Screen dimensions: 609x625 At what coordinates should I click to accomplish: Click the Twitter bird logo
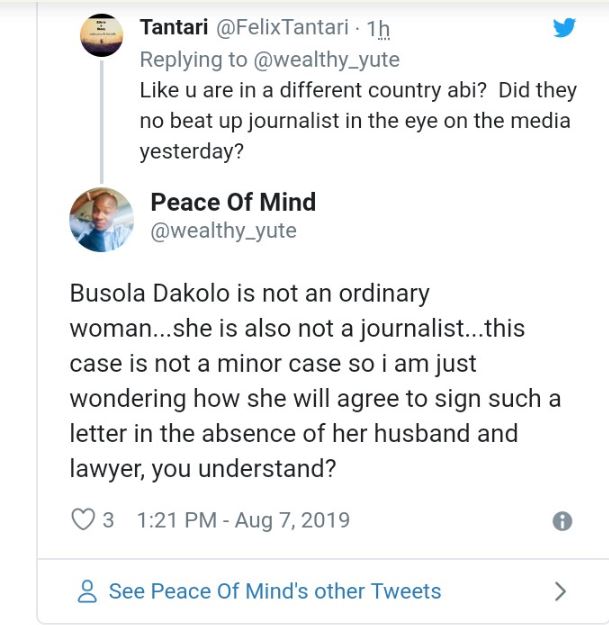tap(564, 27)
